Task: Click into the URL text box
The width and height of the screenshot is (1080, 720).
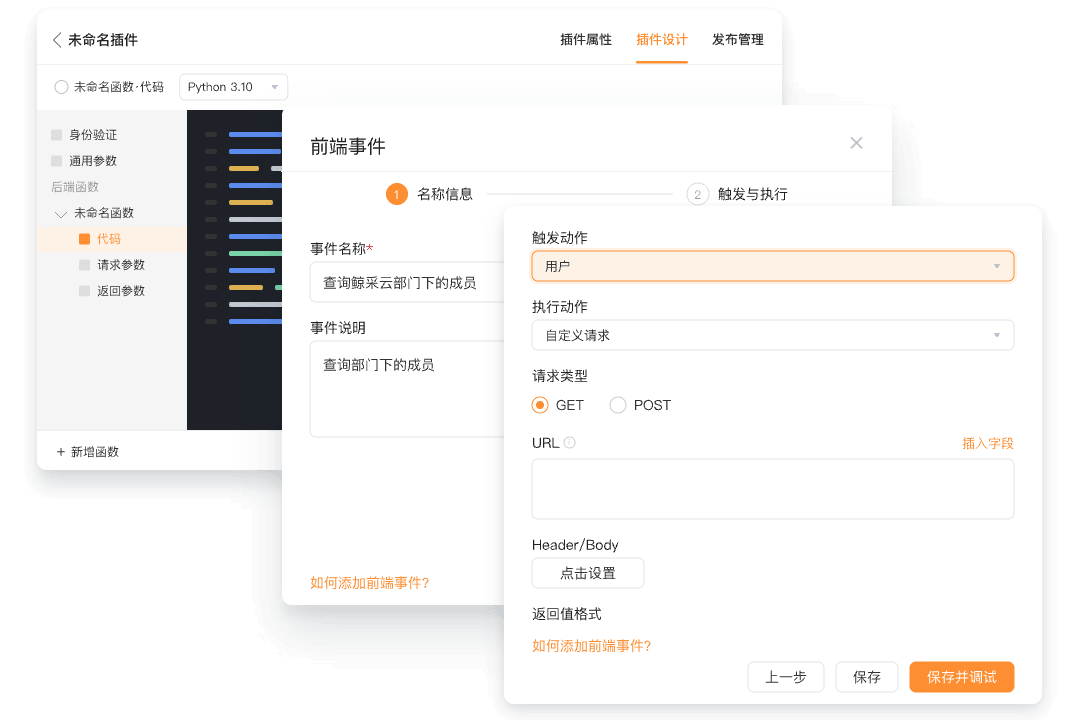Action: coord(773,489)
